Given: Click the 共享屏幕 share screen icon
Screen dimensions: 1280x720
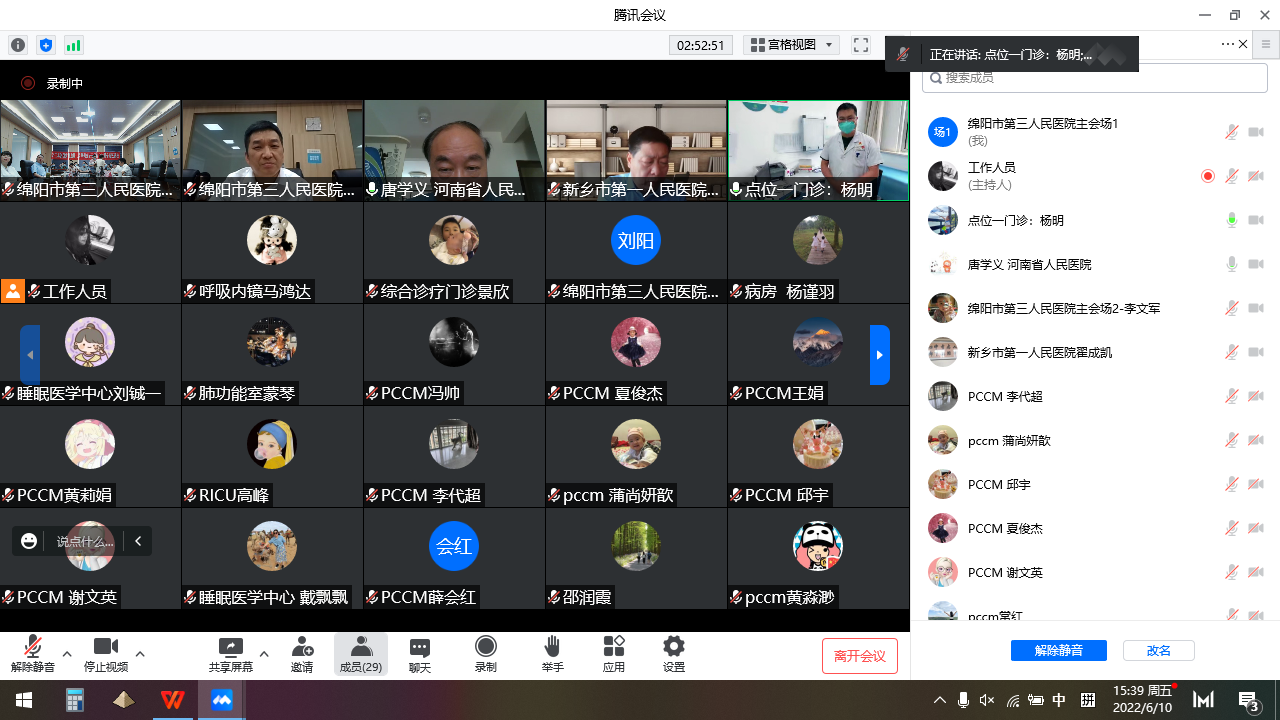Looking at the screenshot, I should pos(230,648).
